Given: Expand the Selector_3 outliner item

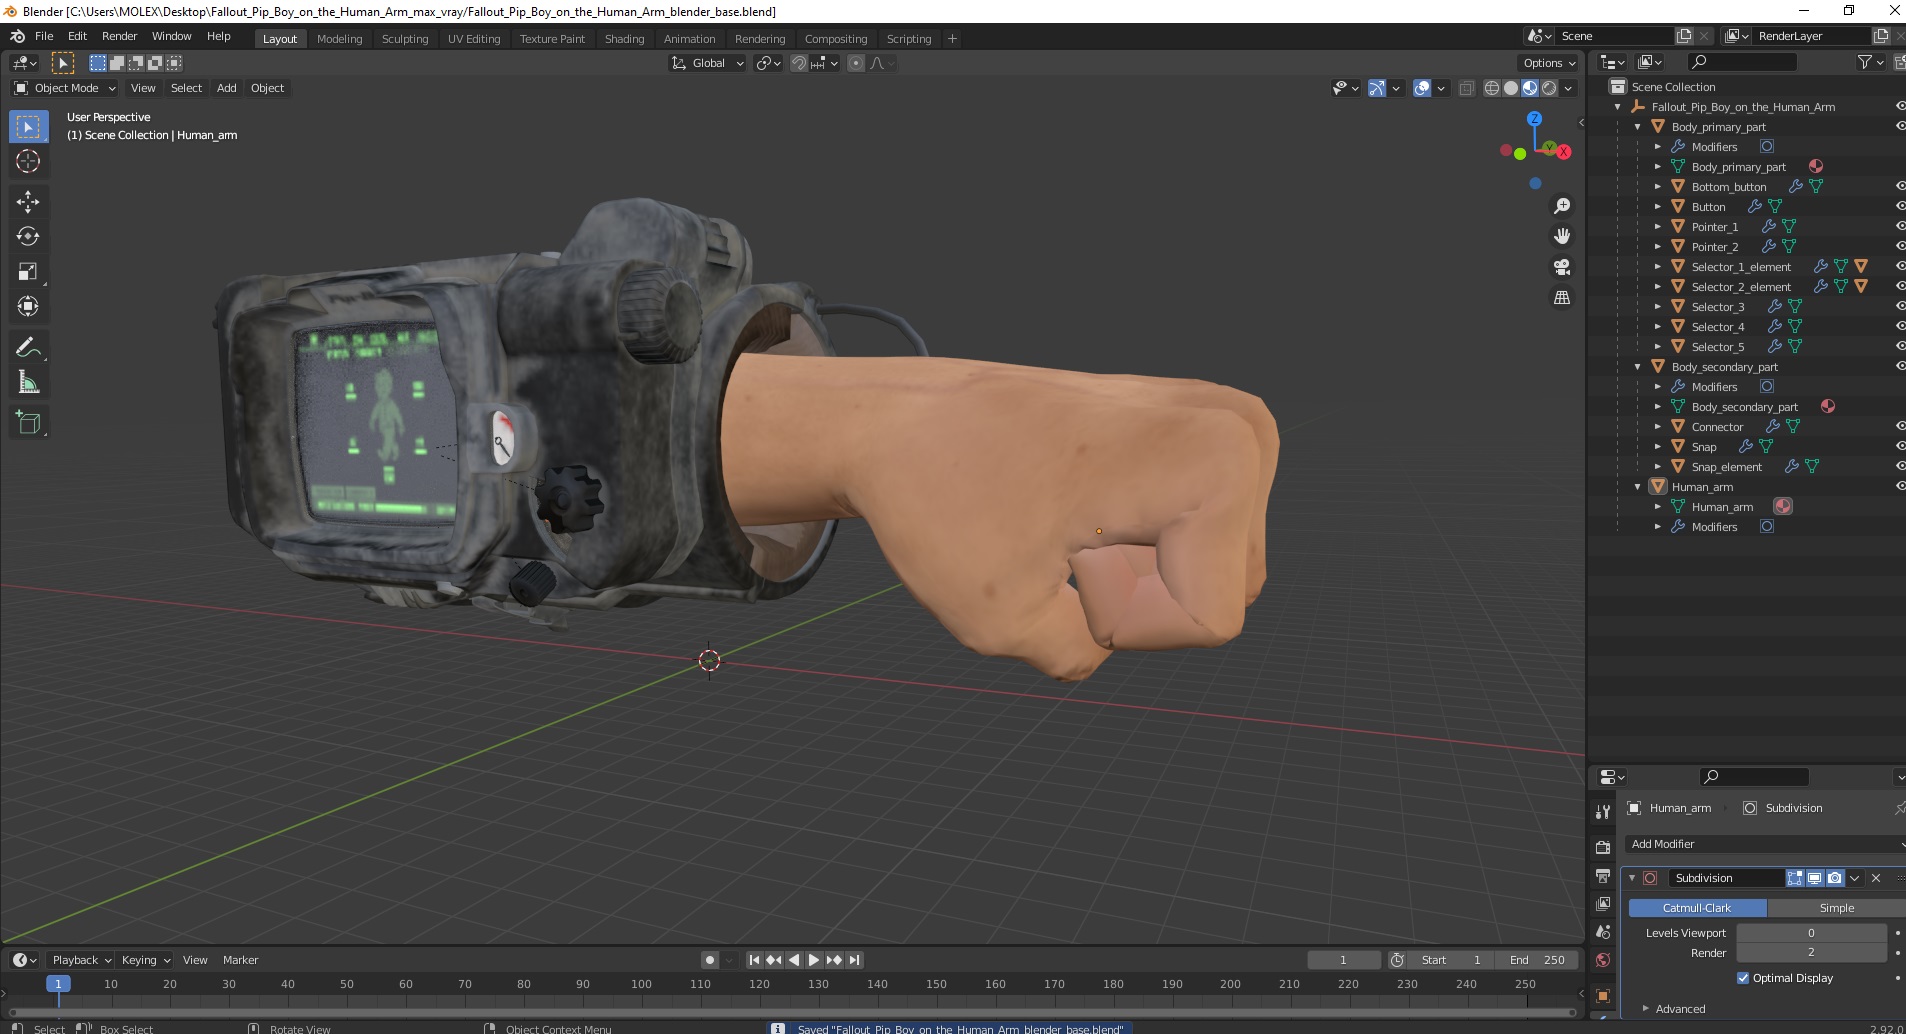Looking at the screenshot, I should (x=1657, y=307).
